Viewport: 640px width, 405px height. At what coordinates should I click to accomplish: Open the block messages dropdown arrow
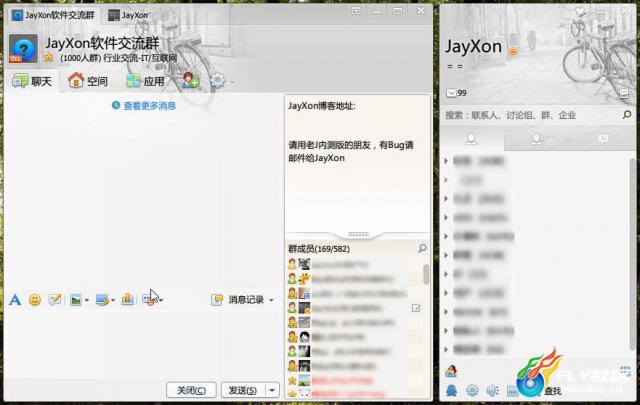pos(161,300)
